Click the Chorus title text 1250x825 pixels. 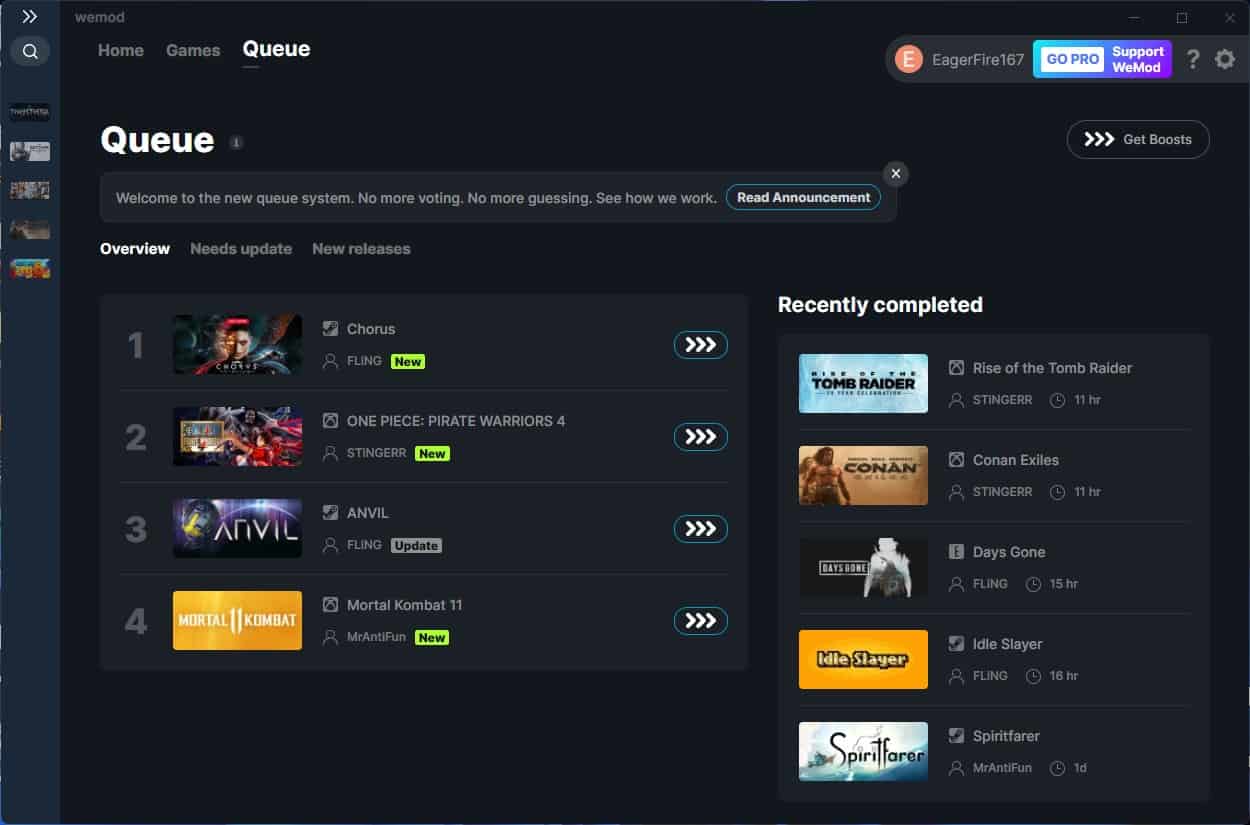click(x=371, y=329)
